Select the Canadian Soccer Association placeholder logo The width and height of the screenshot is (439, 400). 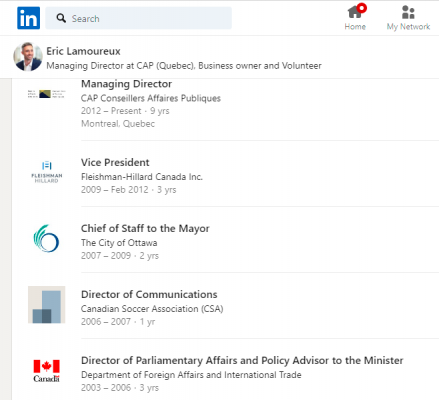tap(46, 305)
